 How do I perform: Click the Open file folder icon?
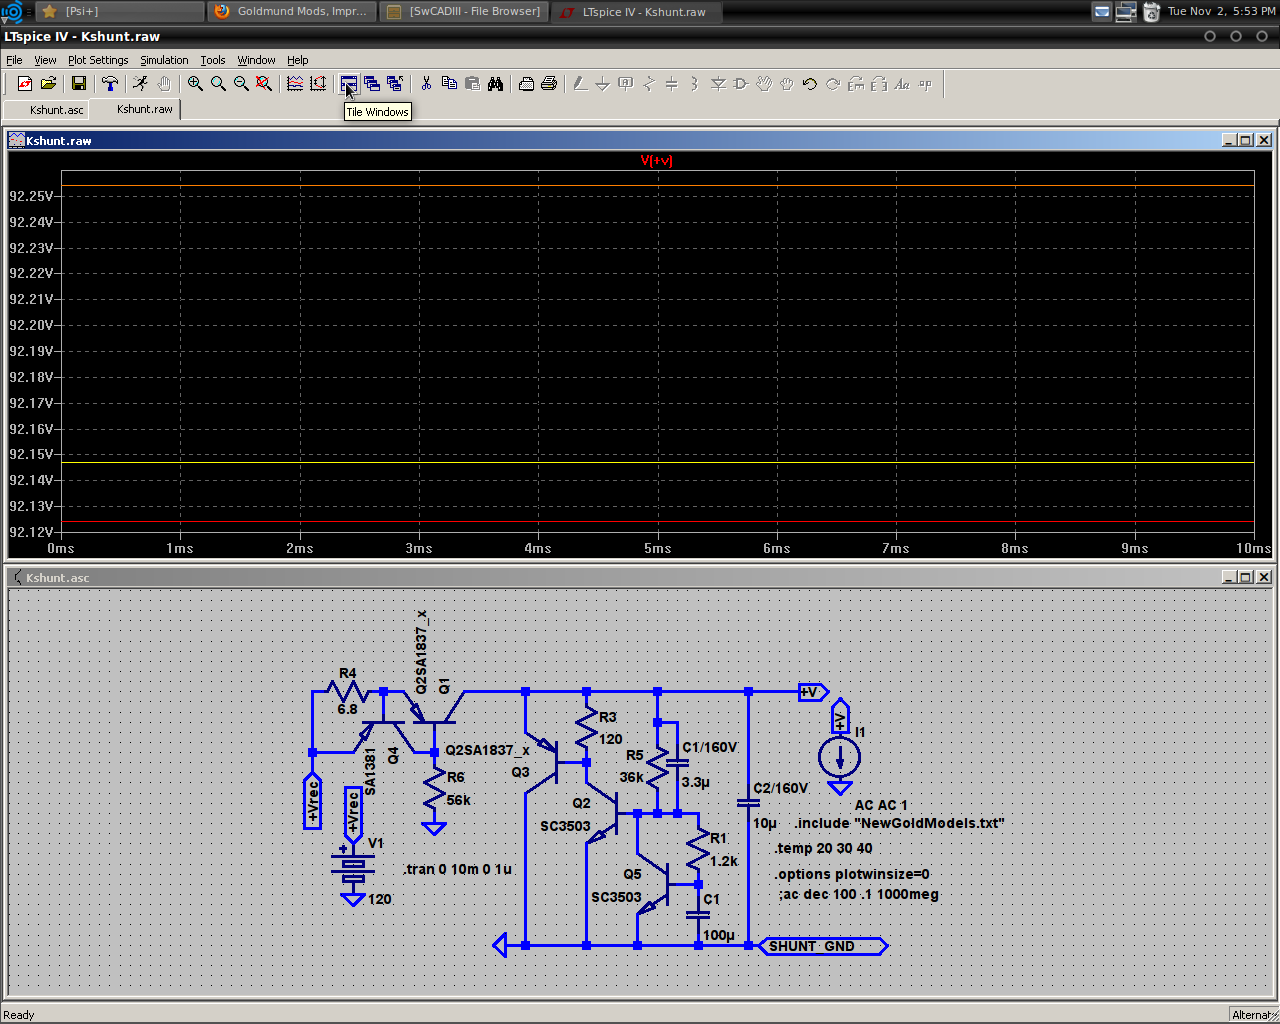click(48, 84)
